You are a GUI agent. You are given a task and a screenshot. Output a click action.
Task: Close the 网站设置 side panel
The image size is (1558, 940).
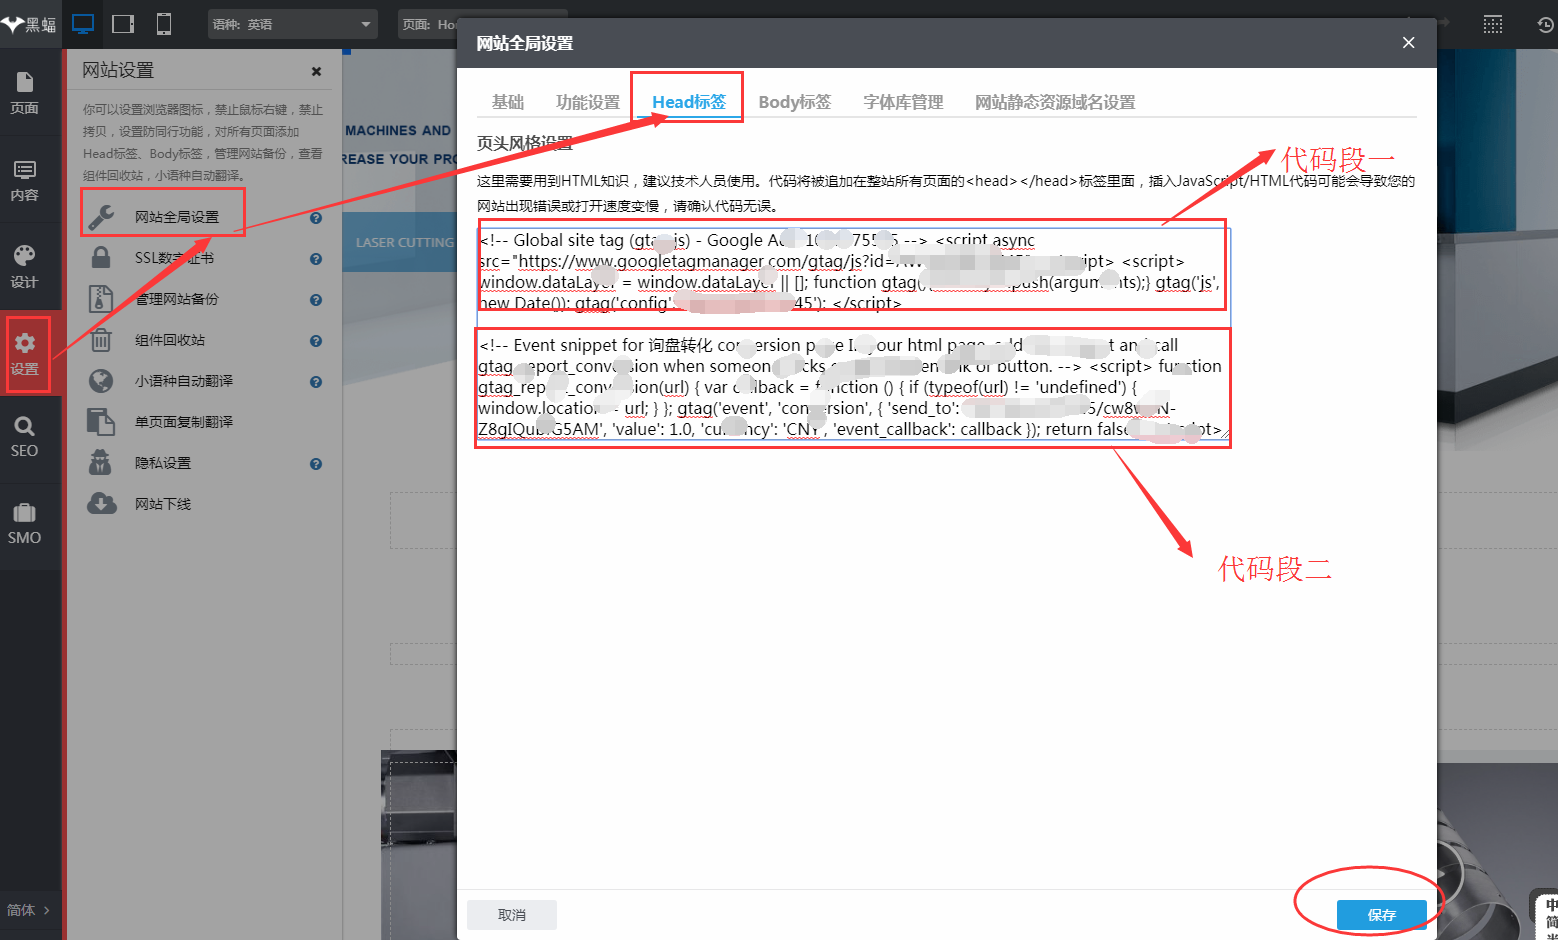316,71
